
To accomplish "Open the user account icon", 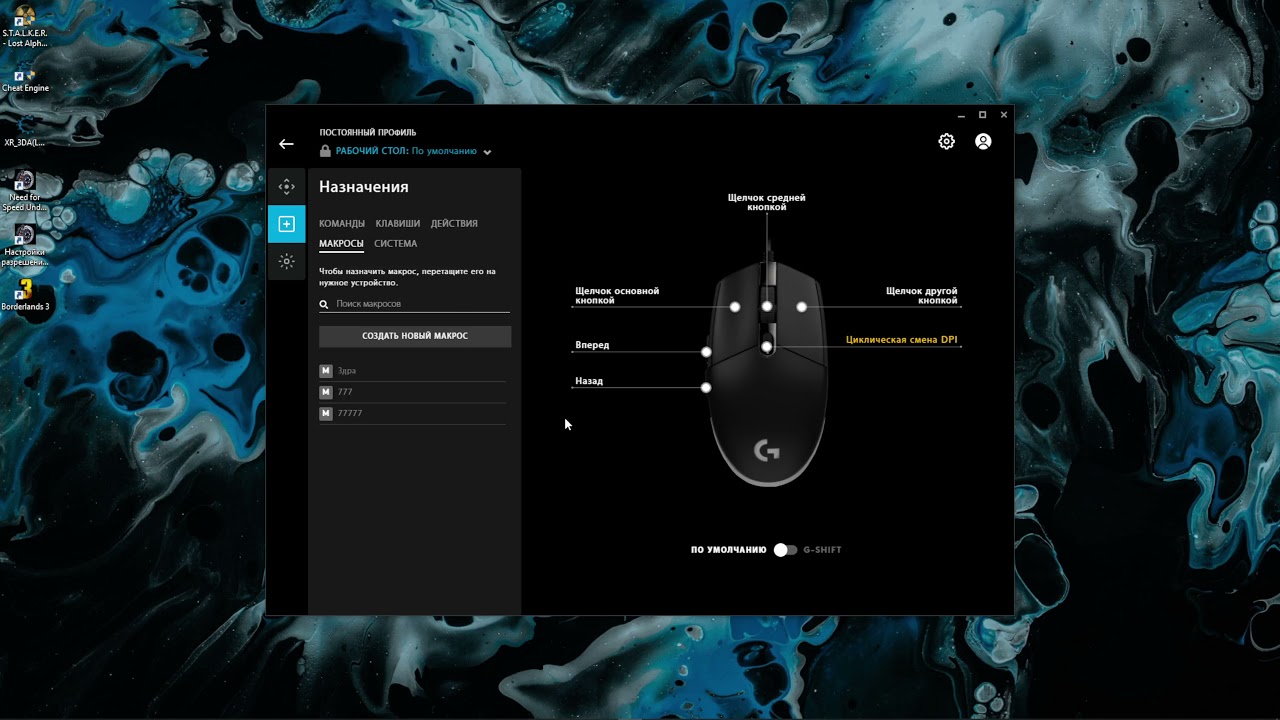I will click(983, 142).
